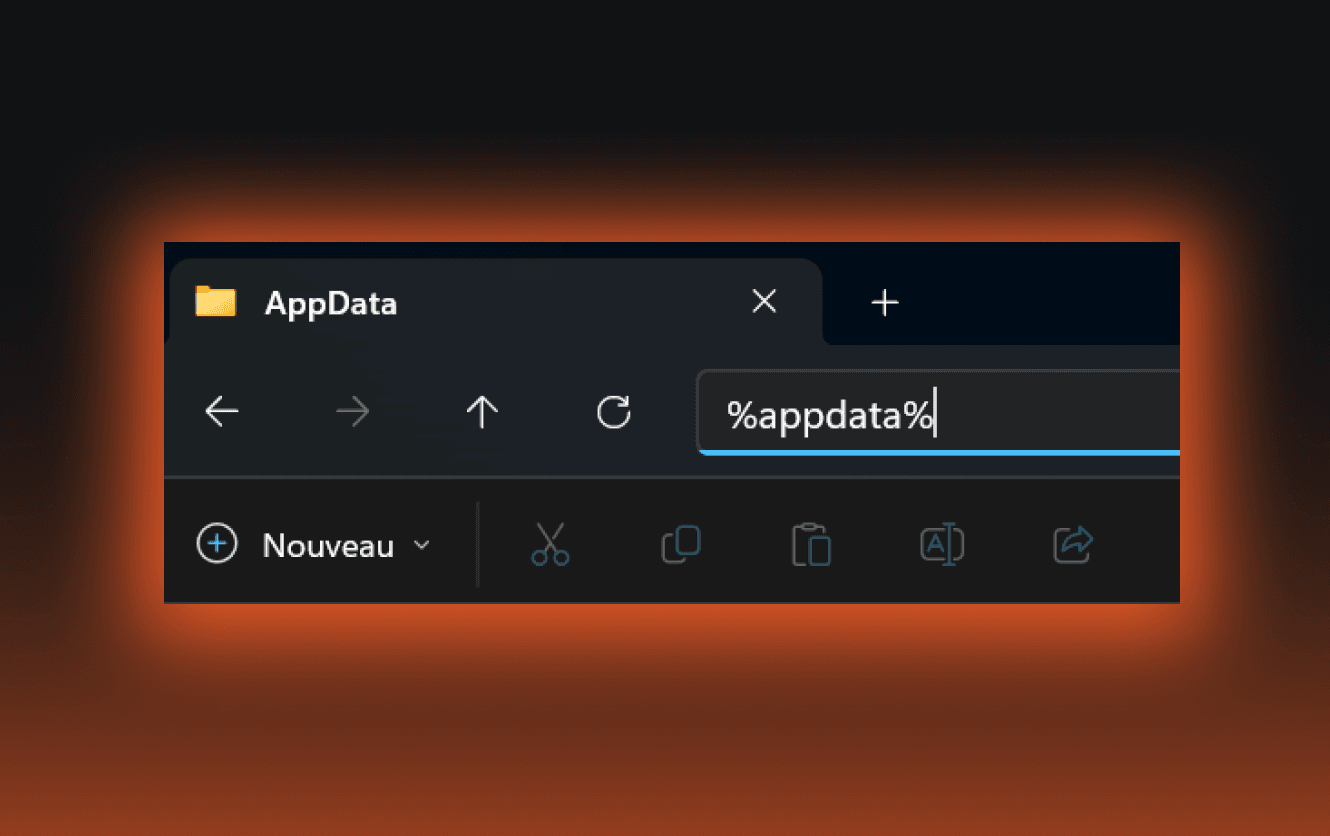Switch to the AppData tab
1330x836 pixels.
pos(330,303)
